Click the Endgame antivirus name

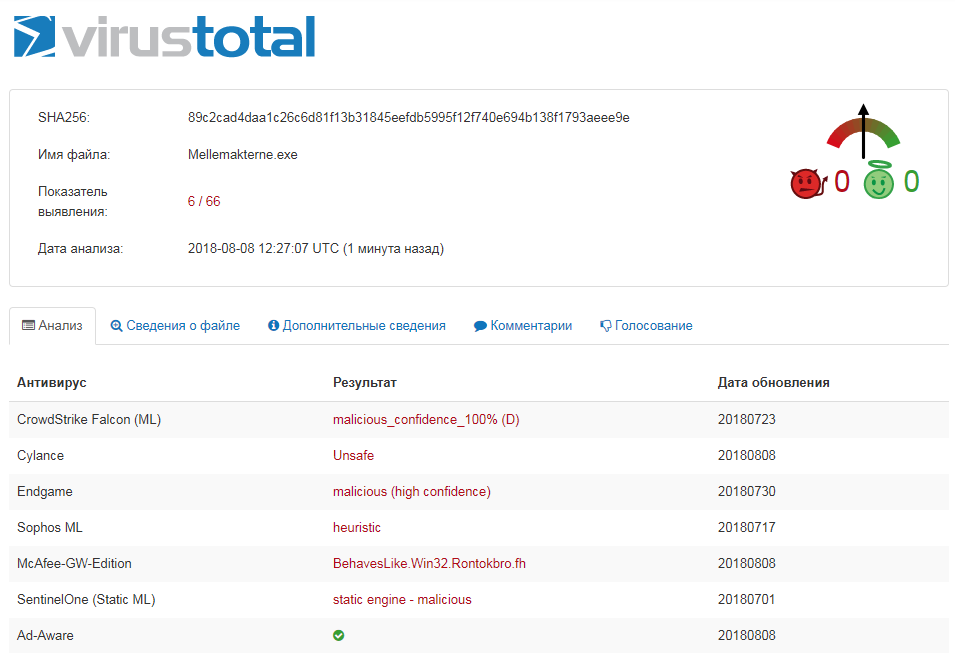click(x=44, y=492)
